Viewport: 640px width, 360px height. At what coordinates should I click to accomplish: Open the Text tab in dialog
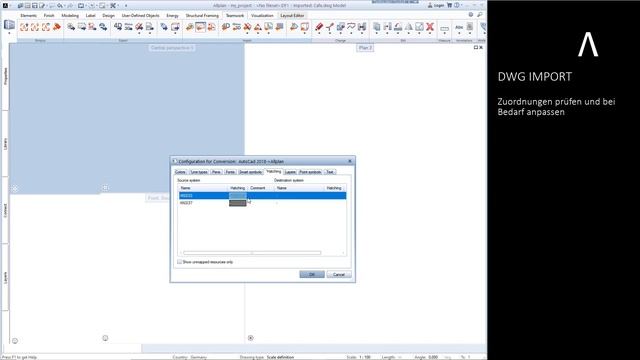coord(330,172)
